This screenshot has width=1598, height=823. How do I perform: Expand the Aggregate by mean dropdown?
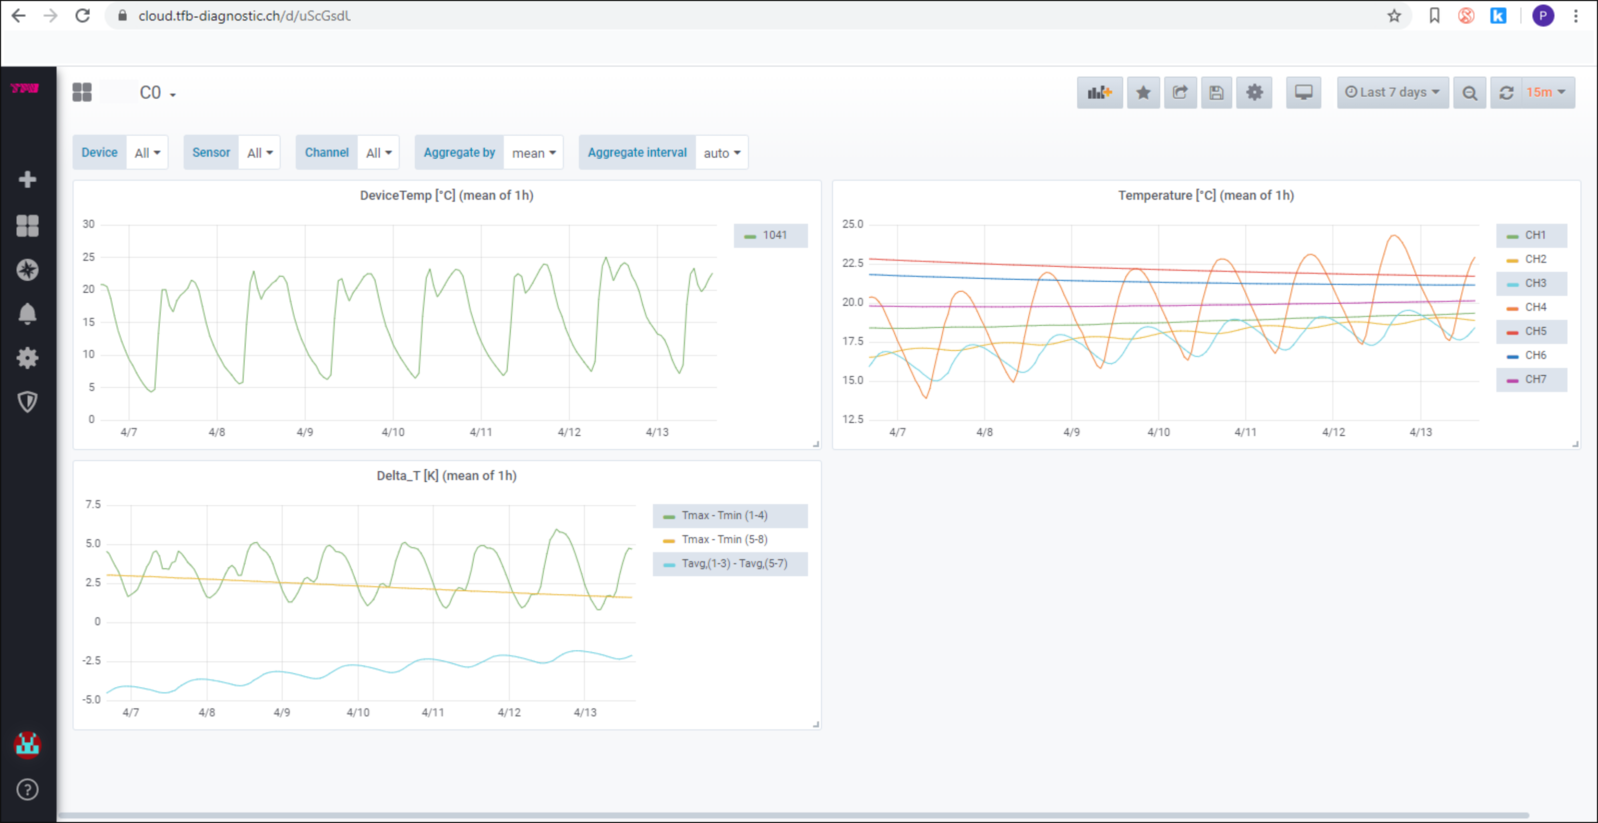(x=533, y=153)
